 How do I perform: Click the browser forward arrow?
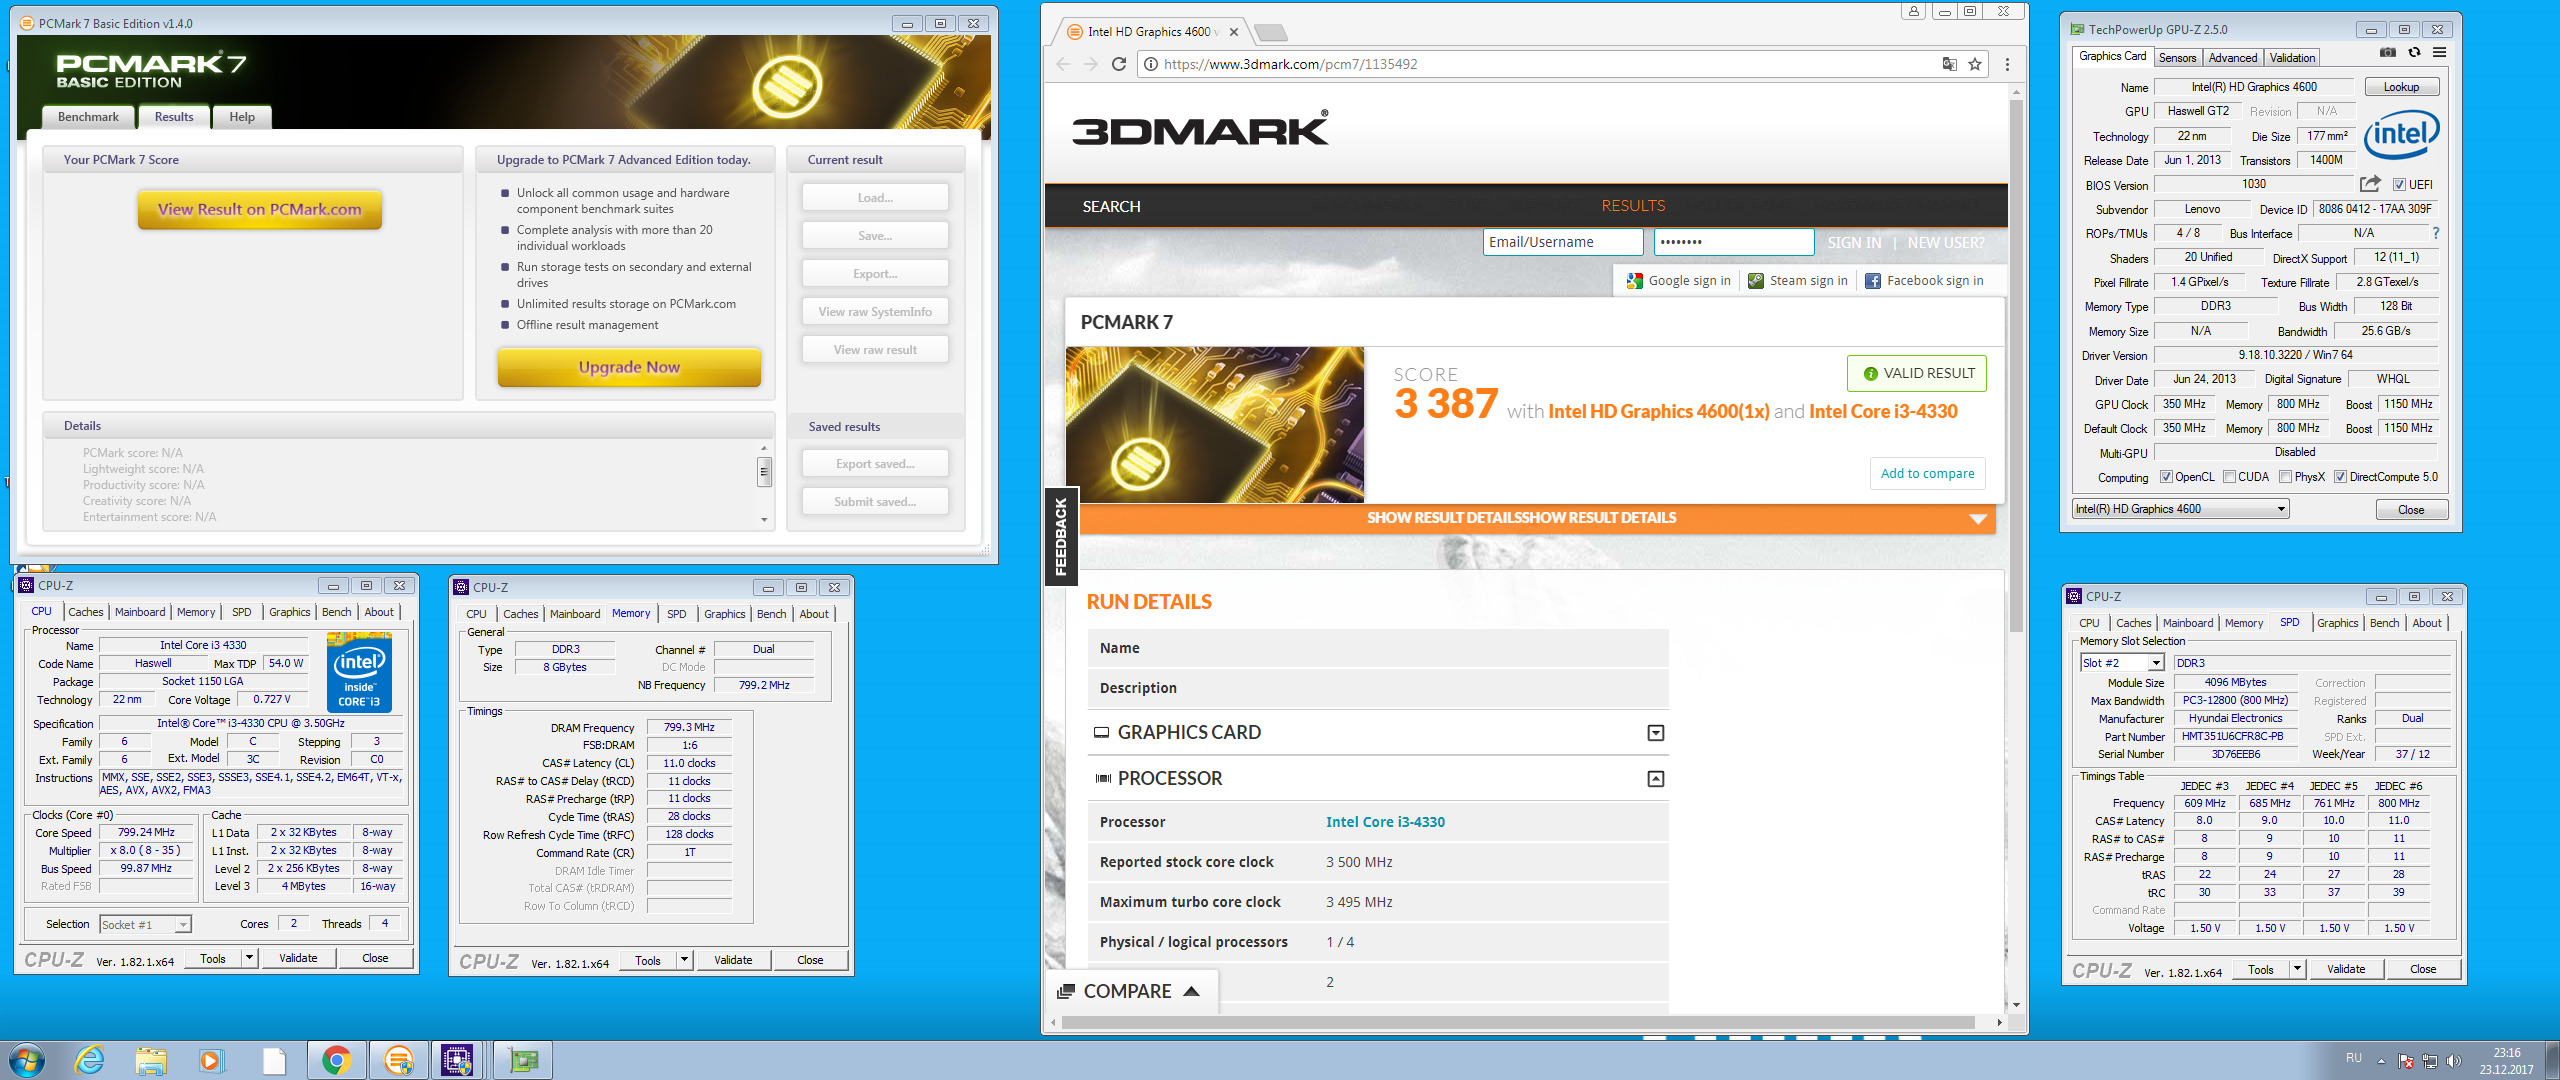pos(1091,64)
